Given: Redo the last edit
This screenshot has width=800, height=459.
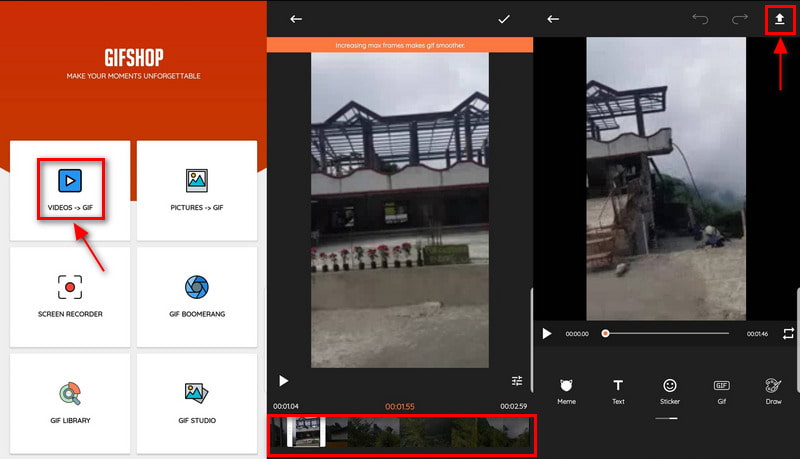Looking at the screenshot, I should 740,19.
